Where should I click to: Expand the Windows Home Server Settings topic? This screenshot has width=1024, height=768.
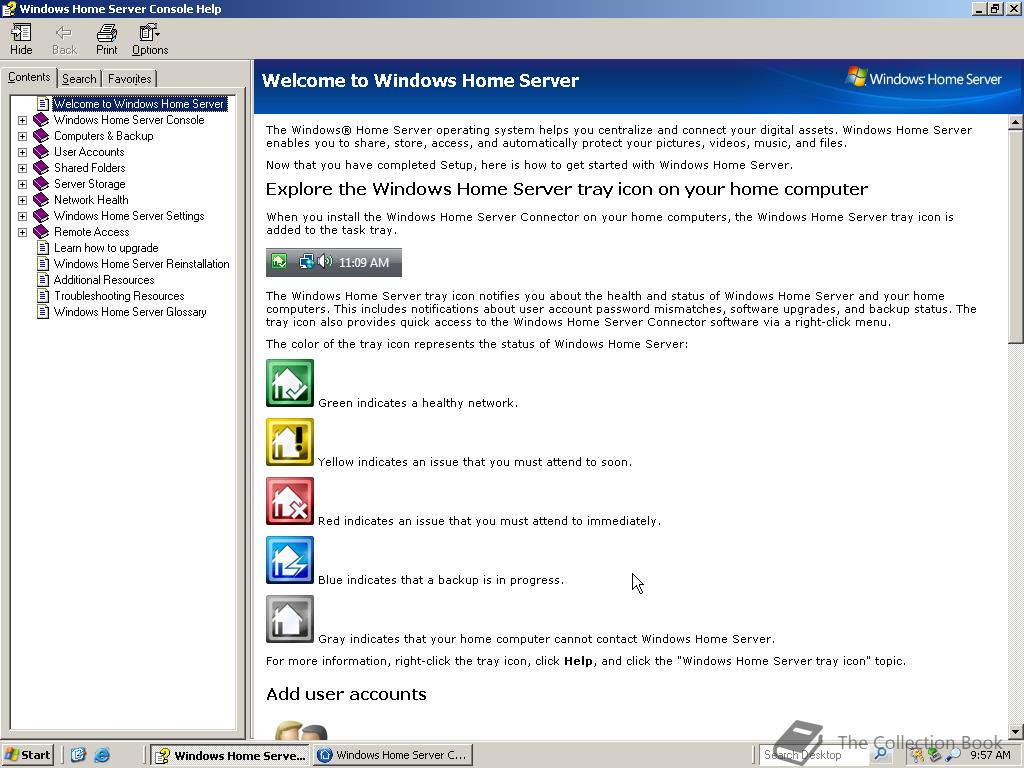point(22,216)
